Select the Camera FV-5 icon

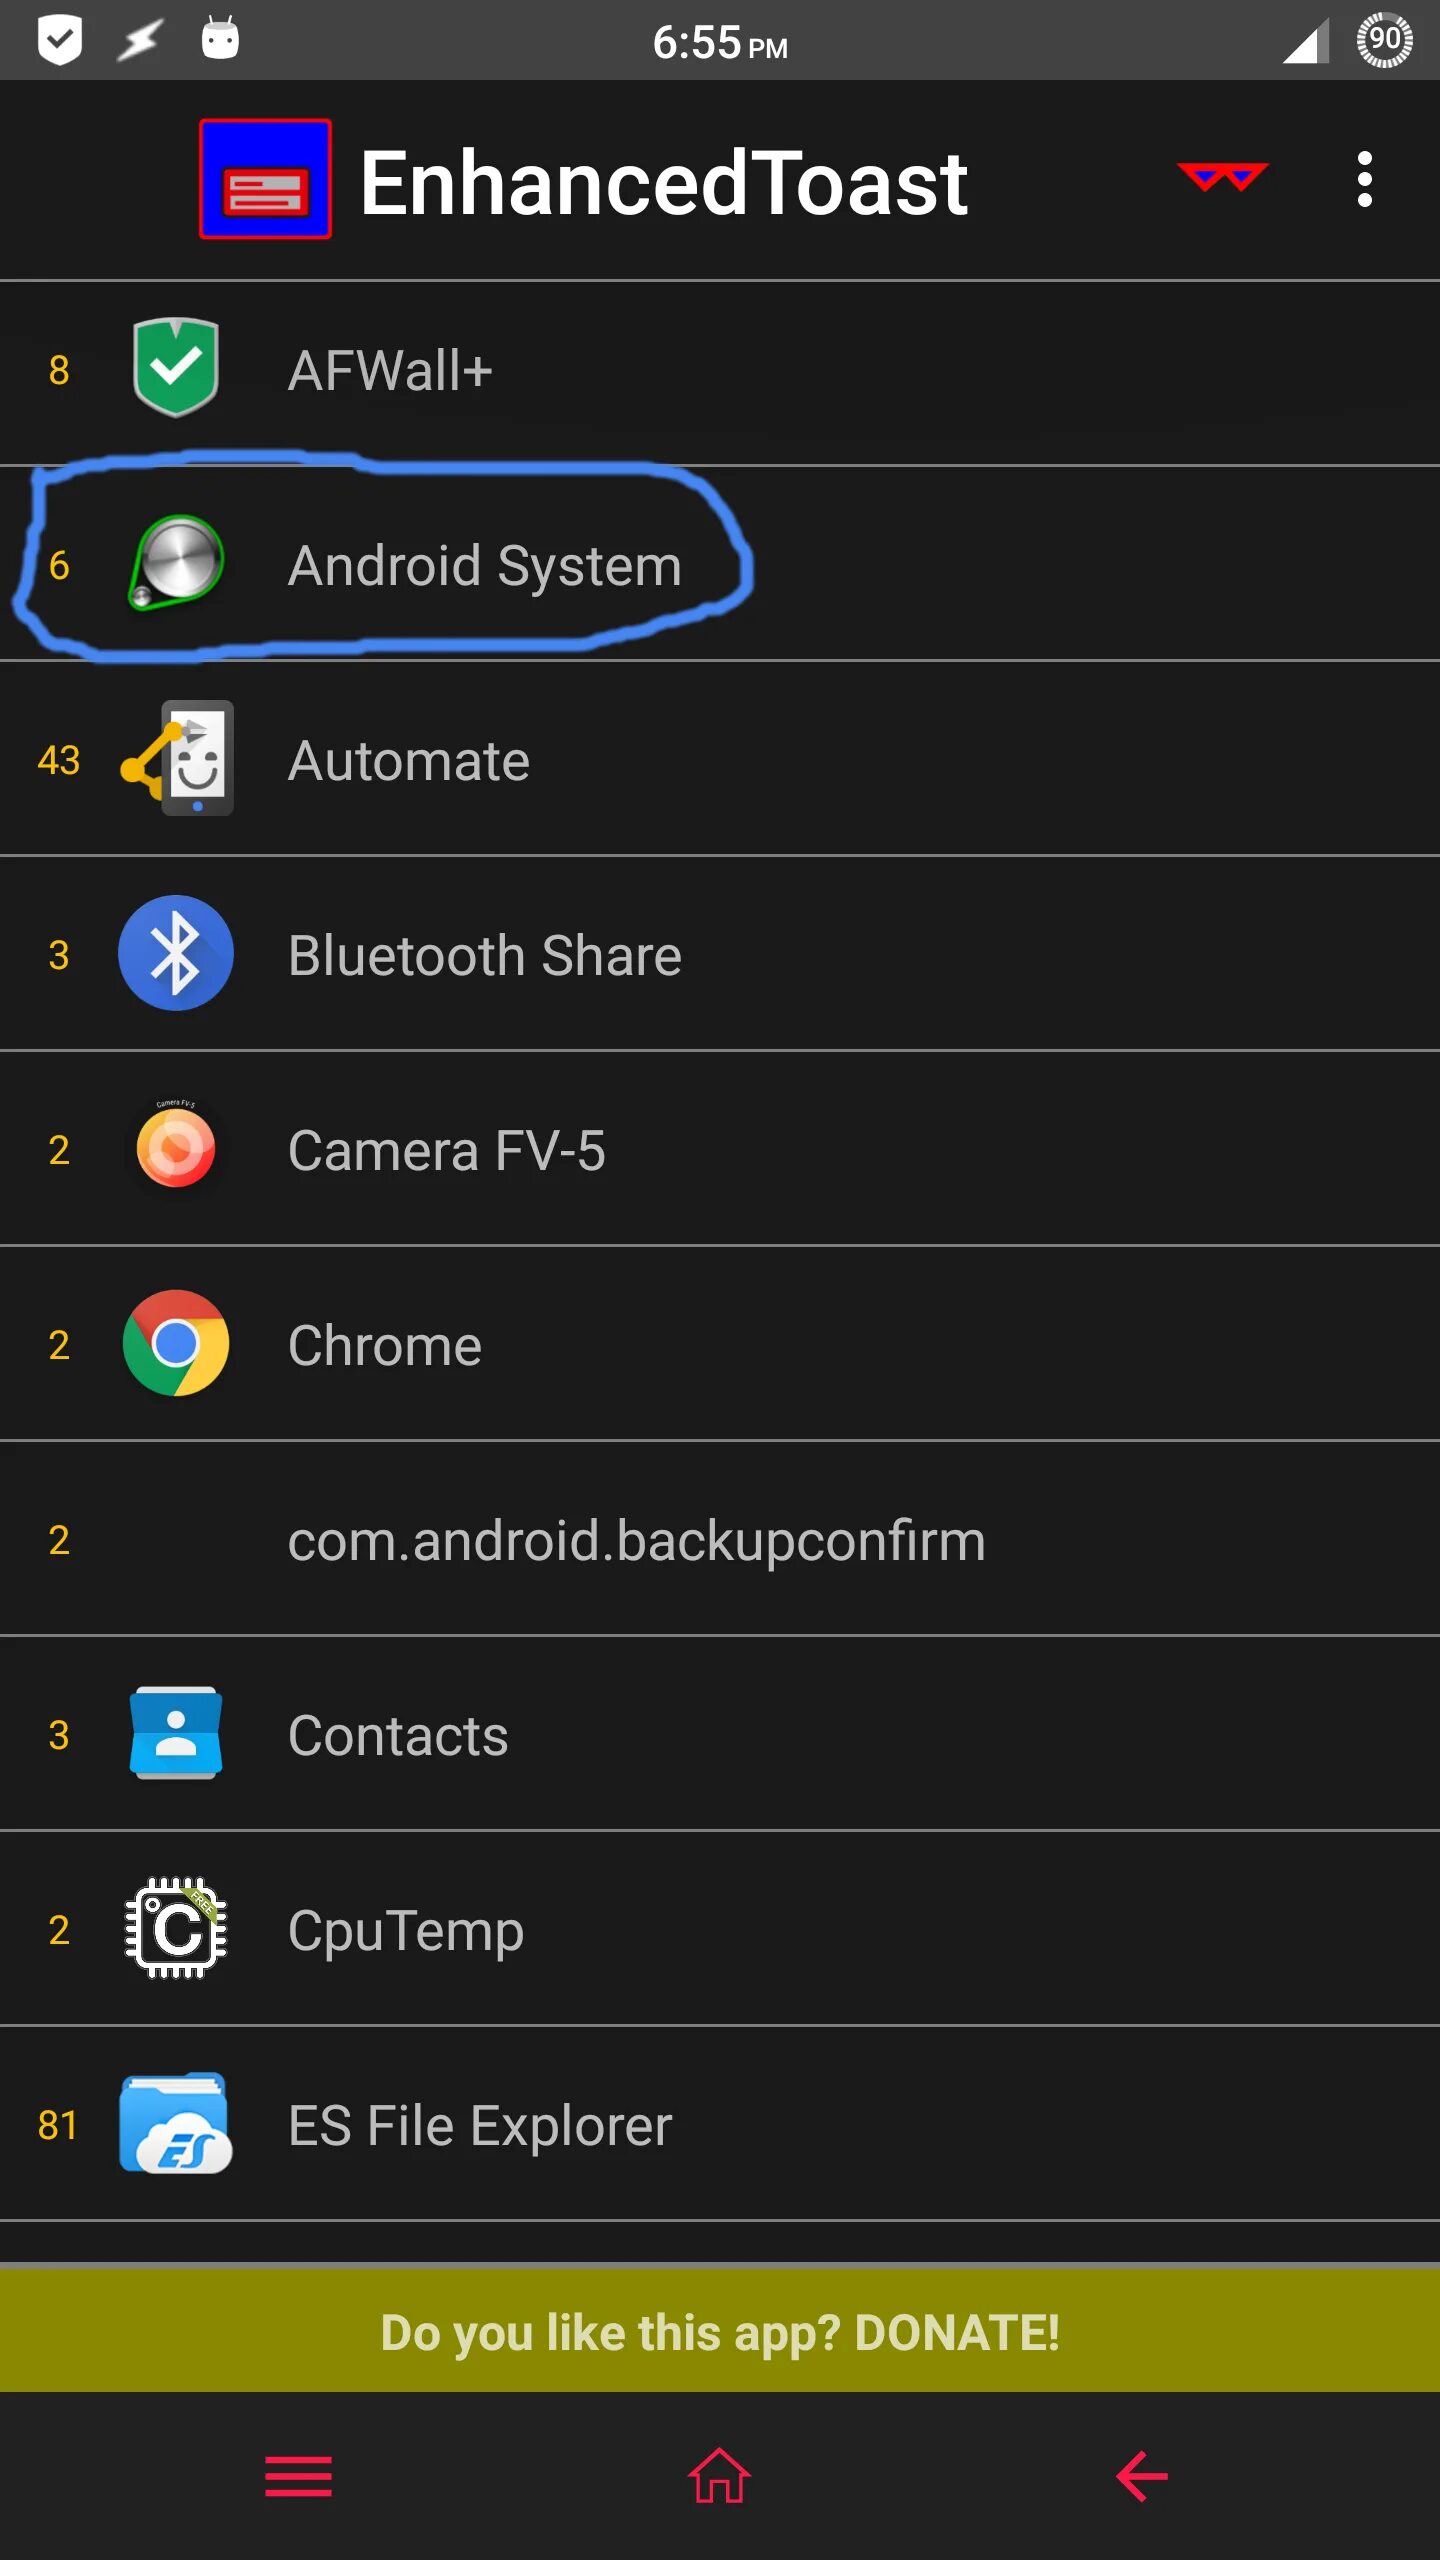pyautogui.click(x=176, y=1146)
